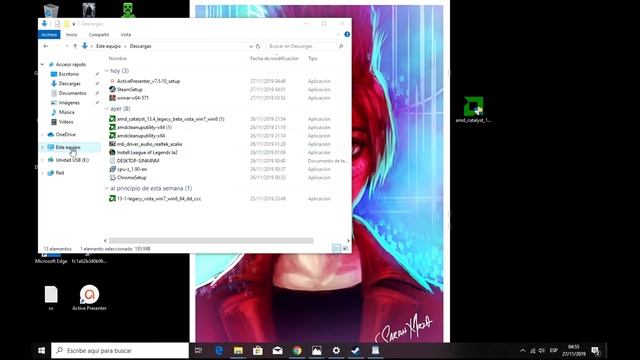This screenshot has height=360, width=640.
Task: Switch to details view layout
Action: [336, 248]
